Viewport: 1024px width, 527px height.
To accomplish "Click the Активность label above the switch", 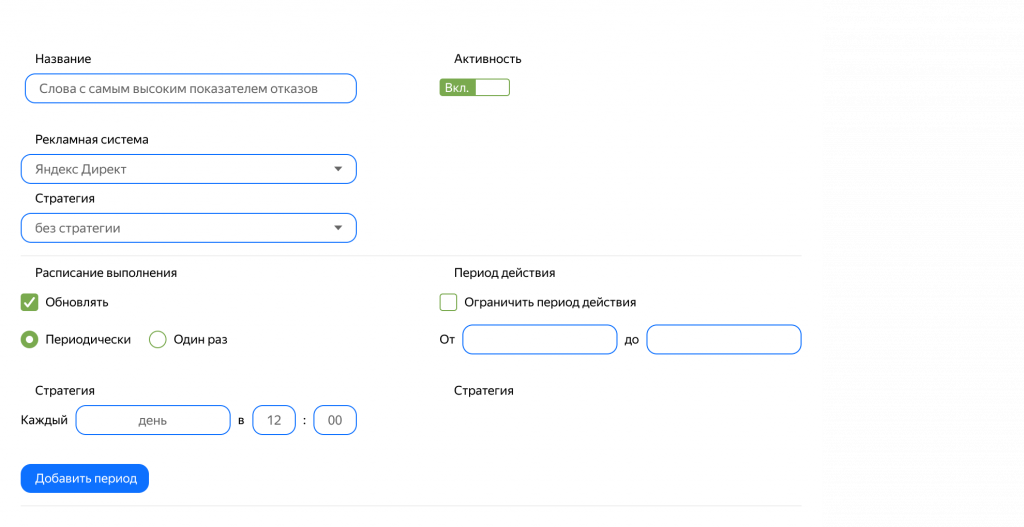I will (487, 59).
